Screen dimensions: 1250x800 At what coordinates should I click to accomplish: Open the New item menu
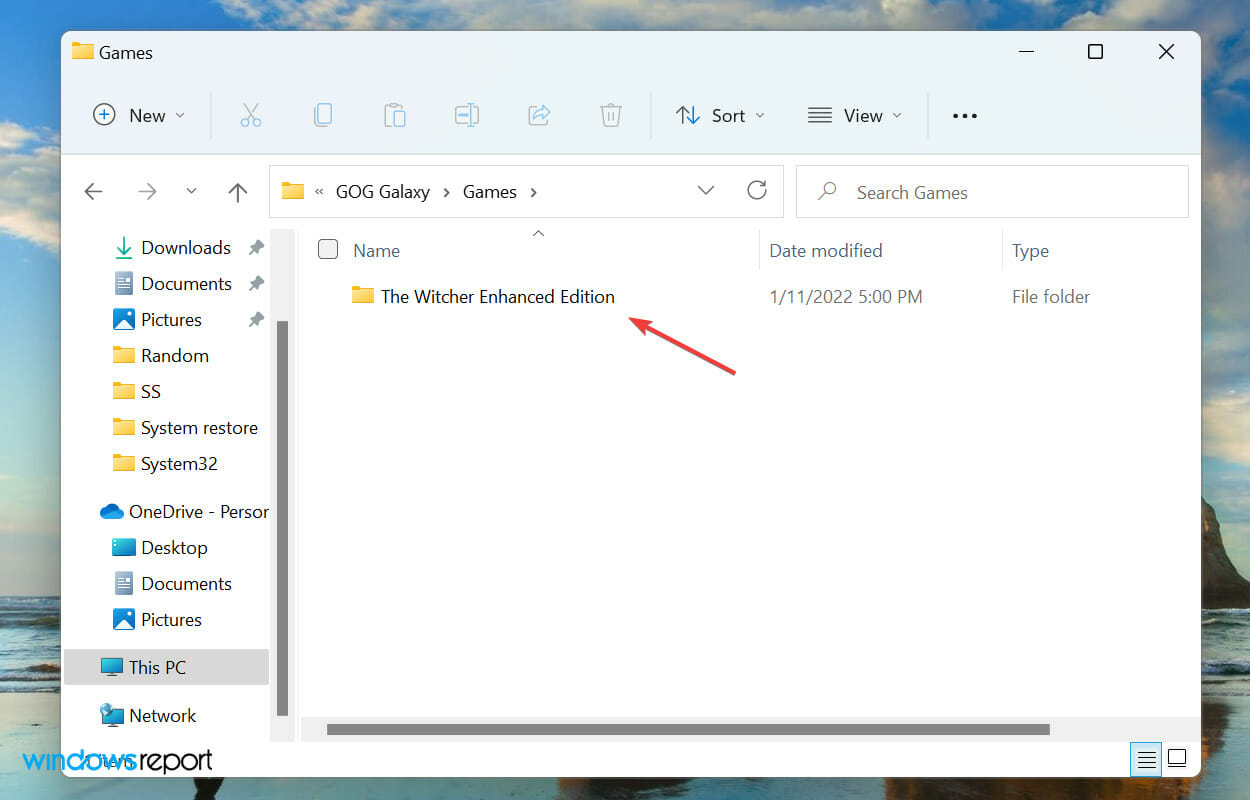[x=139, y=115]
